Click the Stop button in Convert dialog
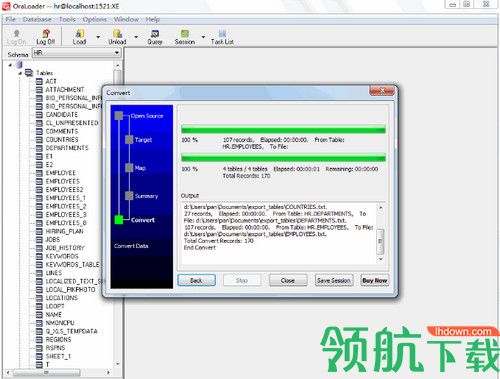500x379 pixels. pyautogui.click(x=242, y=280)
